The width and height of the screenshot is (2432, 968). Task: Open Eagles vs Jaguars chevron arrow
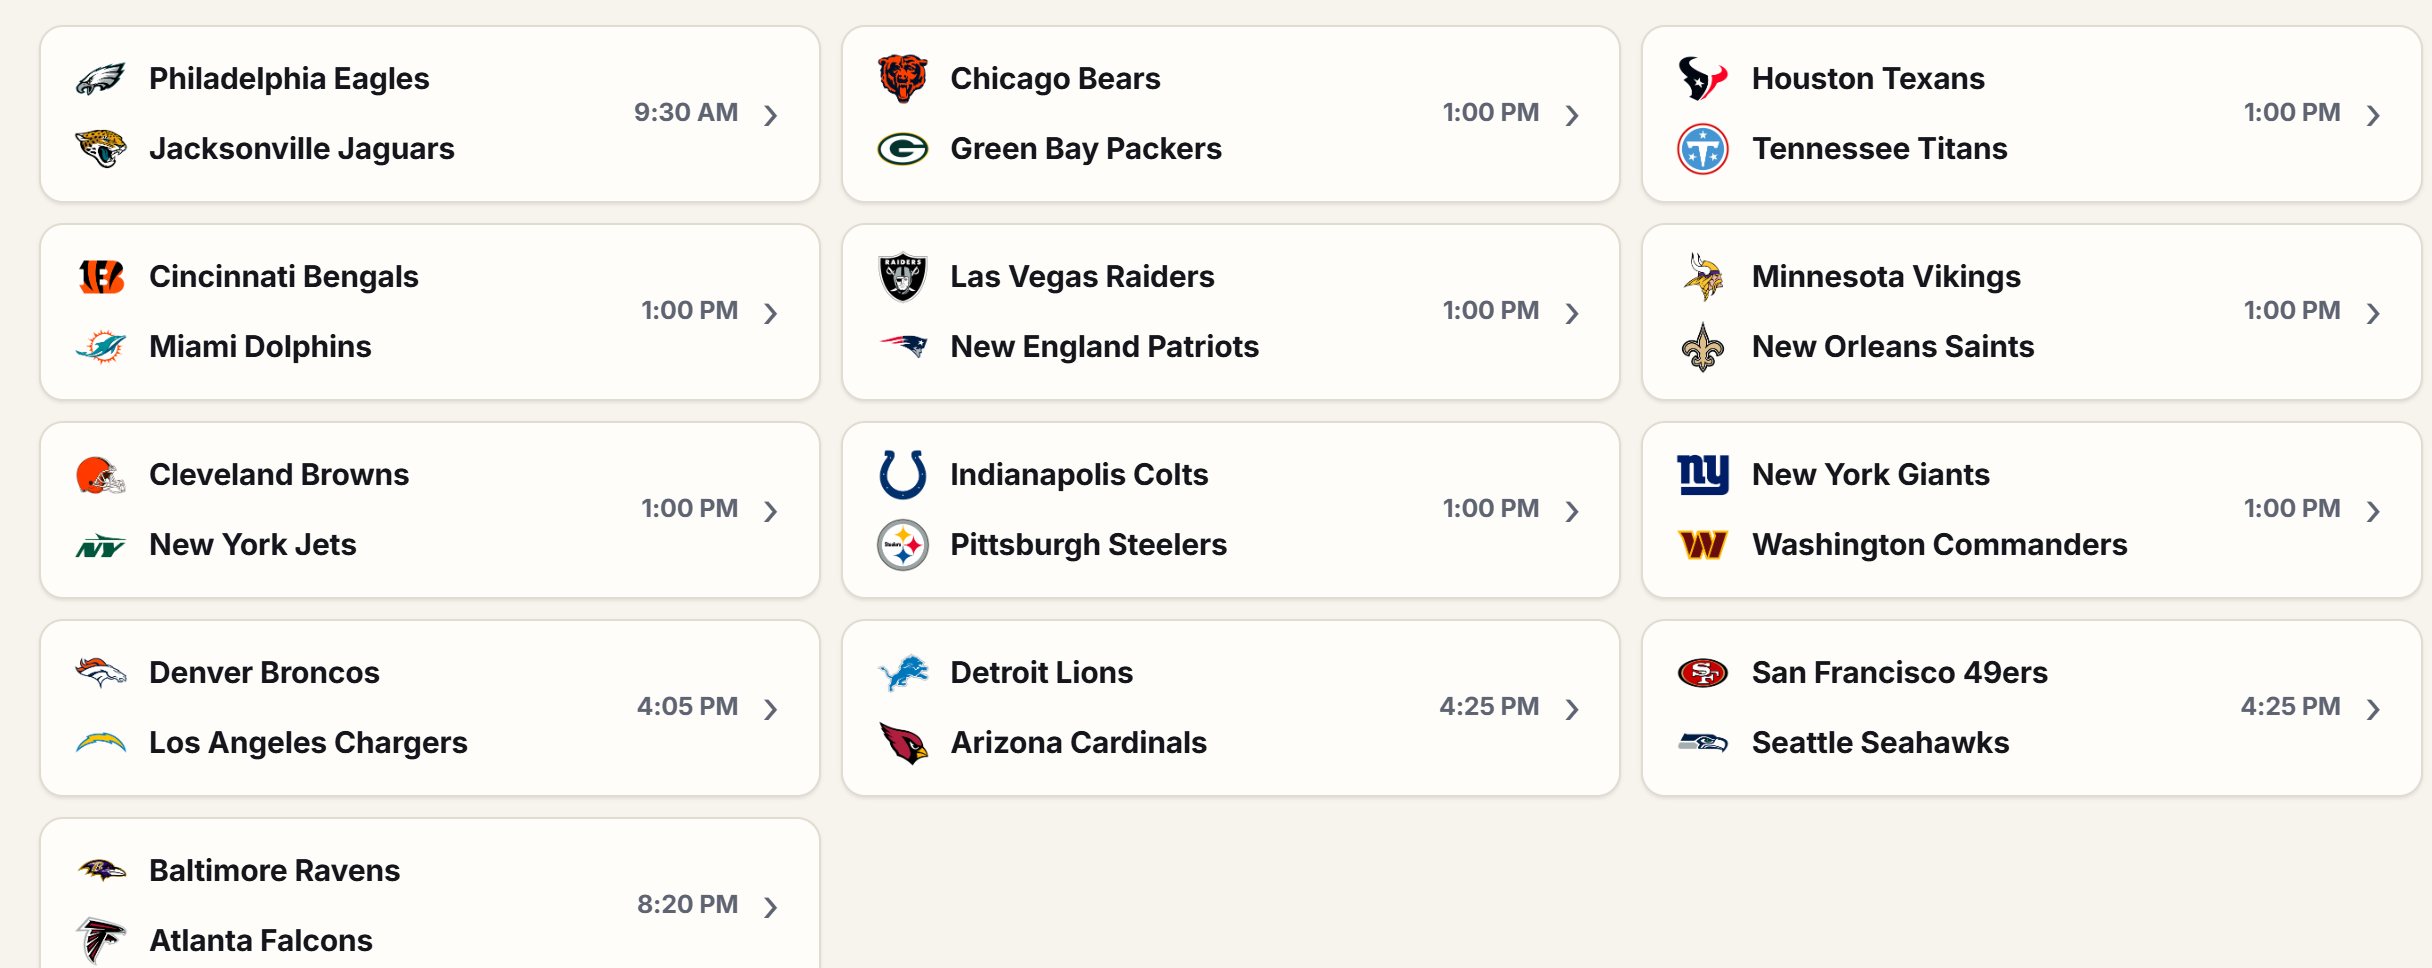tap(770, 115)
